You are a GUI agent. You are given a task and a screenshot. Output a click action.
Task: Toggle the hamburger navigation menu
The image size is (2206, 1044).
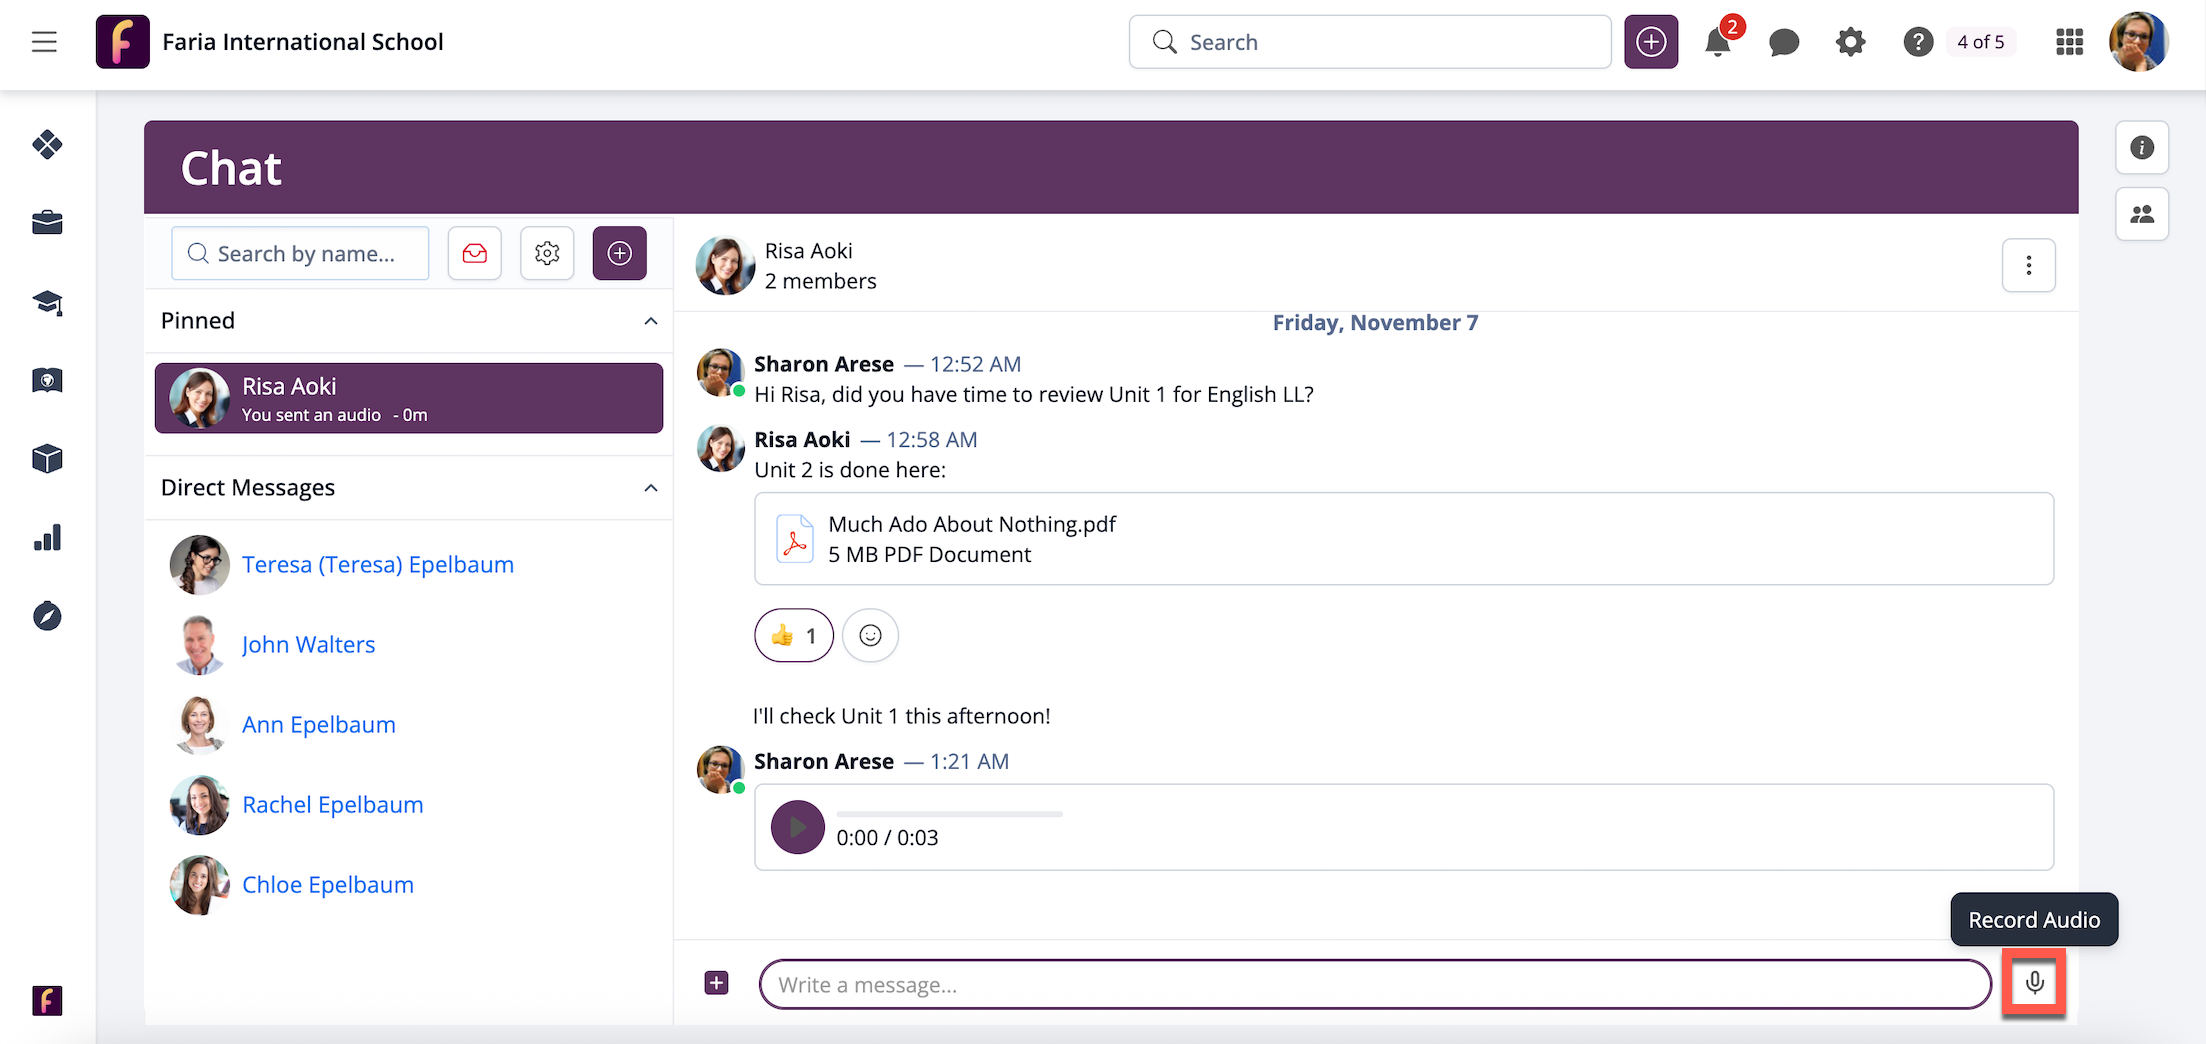click(44, 42)
